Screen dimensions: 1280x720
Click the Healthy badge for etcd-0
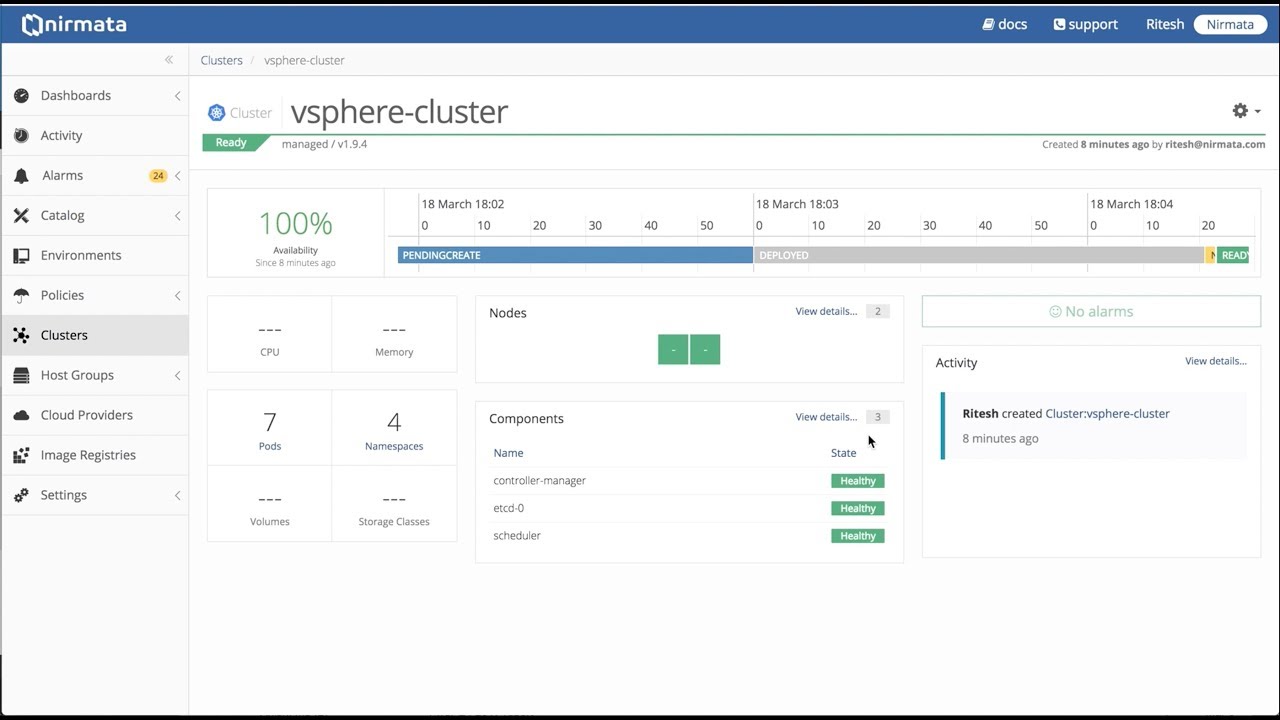pos(858,508)
